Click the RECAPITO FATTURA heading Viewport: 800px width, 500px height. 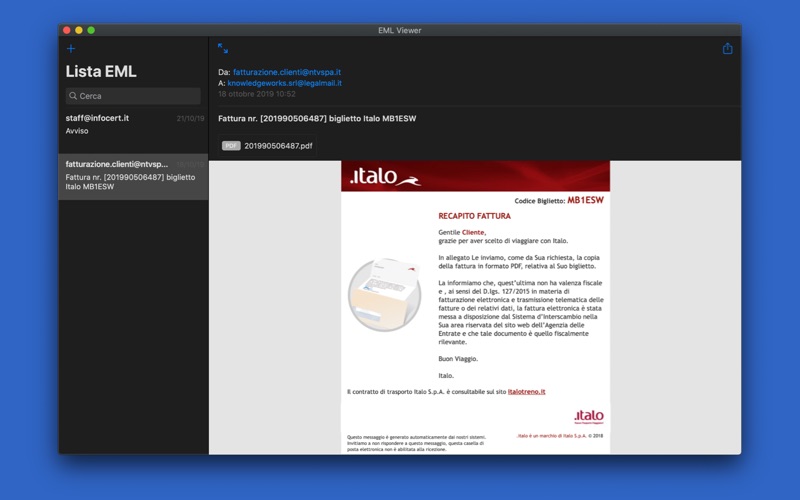point(474,216)
